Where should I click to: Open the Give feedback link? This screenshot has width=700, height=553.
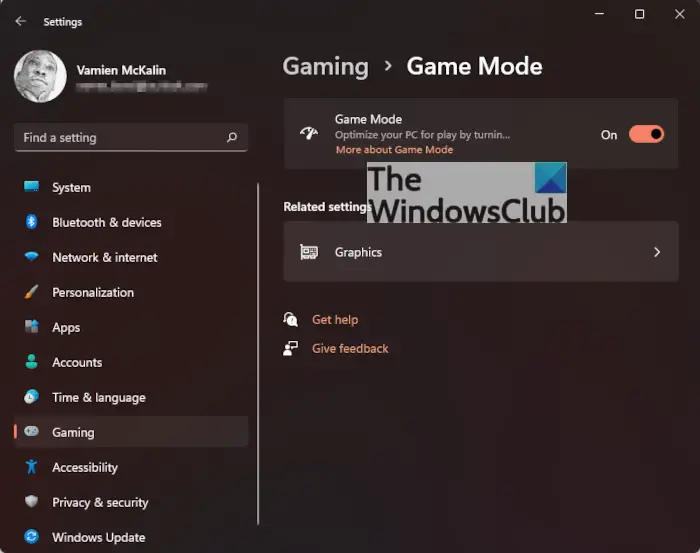tap(350, 349)
